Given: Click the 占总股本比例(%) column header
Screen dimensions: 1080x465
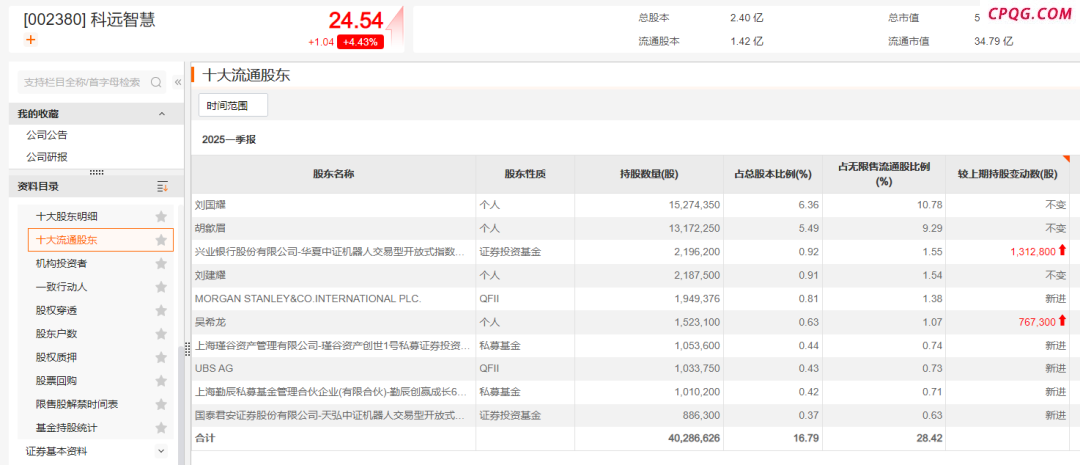Looking at the screenshot, I should [773, 174].
